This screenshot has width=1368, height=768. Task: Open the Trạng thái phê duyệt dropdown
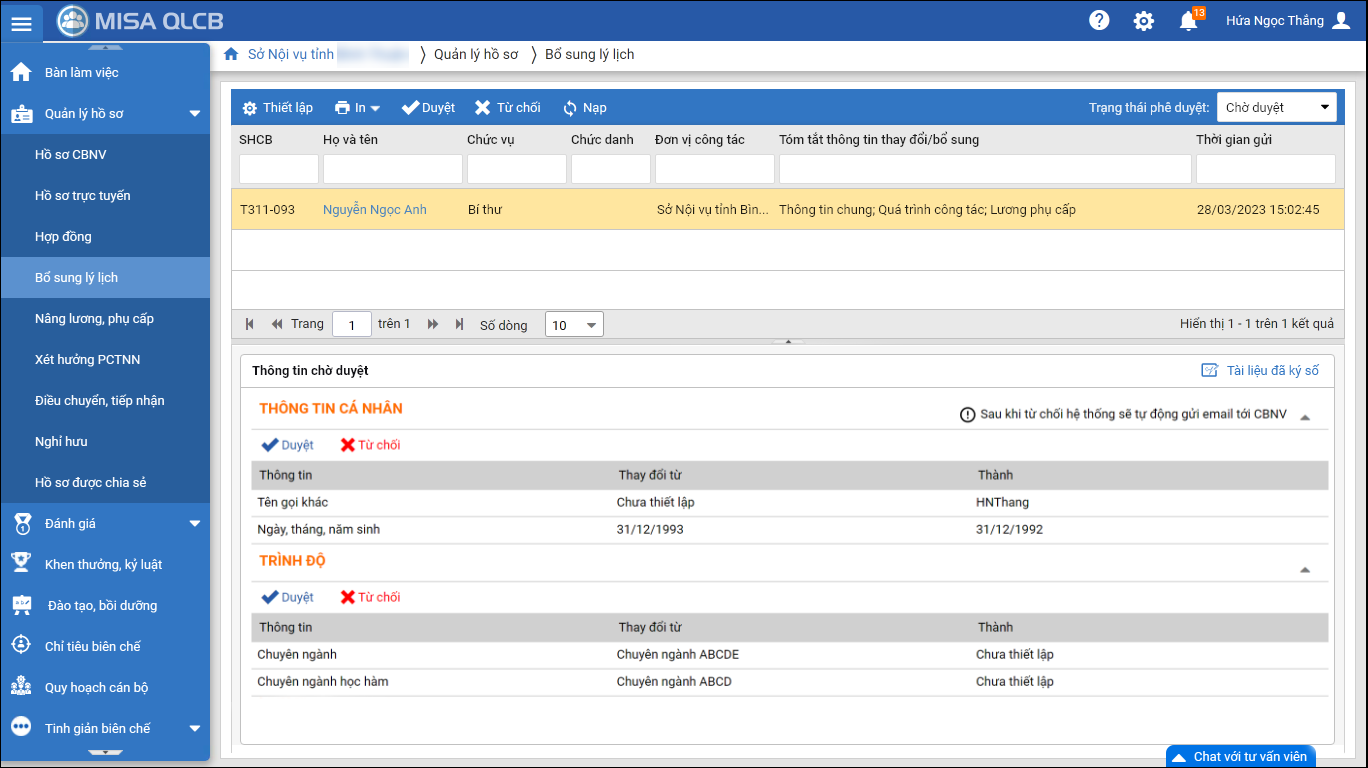(1279, 108)
